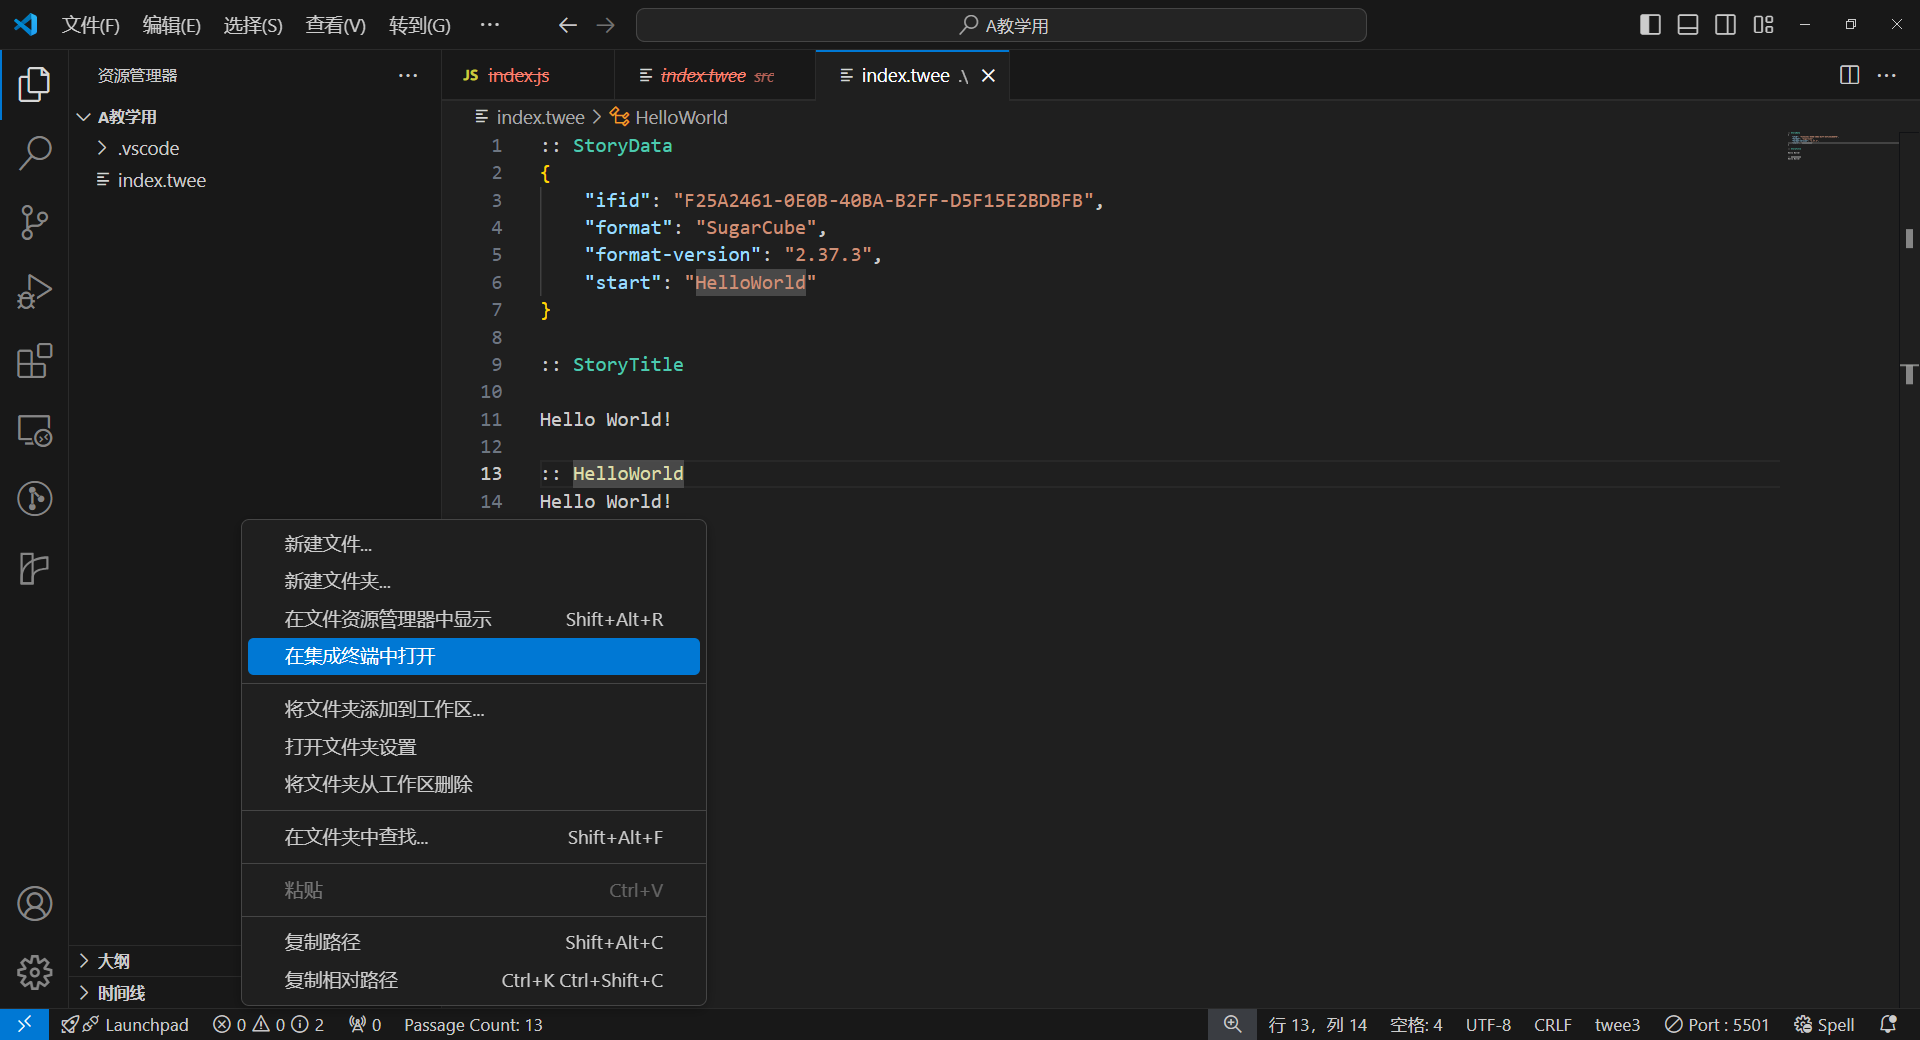This screenshot has height=1040, width=1920.
Task: Open editor more actions ellipsis
Action: point(1886,75)
